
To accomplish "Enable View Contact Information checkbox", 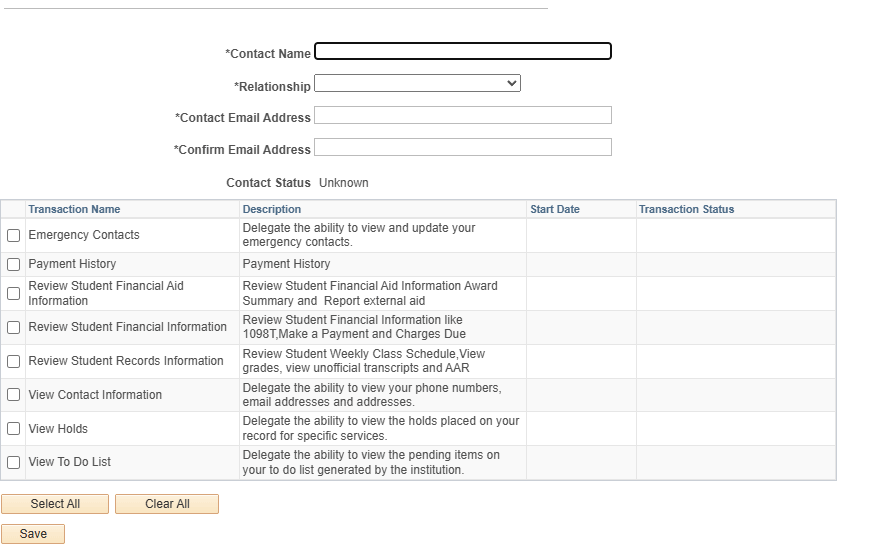I will click(14, 395).
